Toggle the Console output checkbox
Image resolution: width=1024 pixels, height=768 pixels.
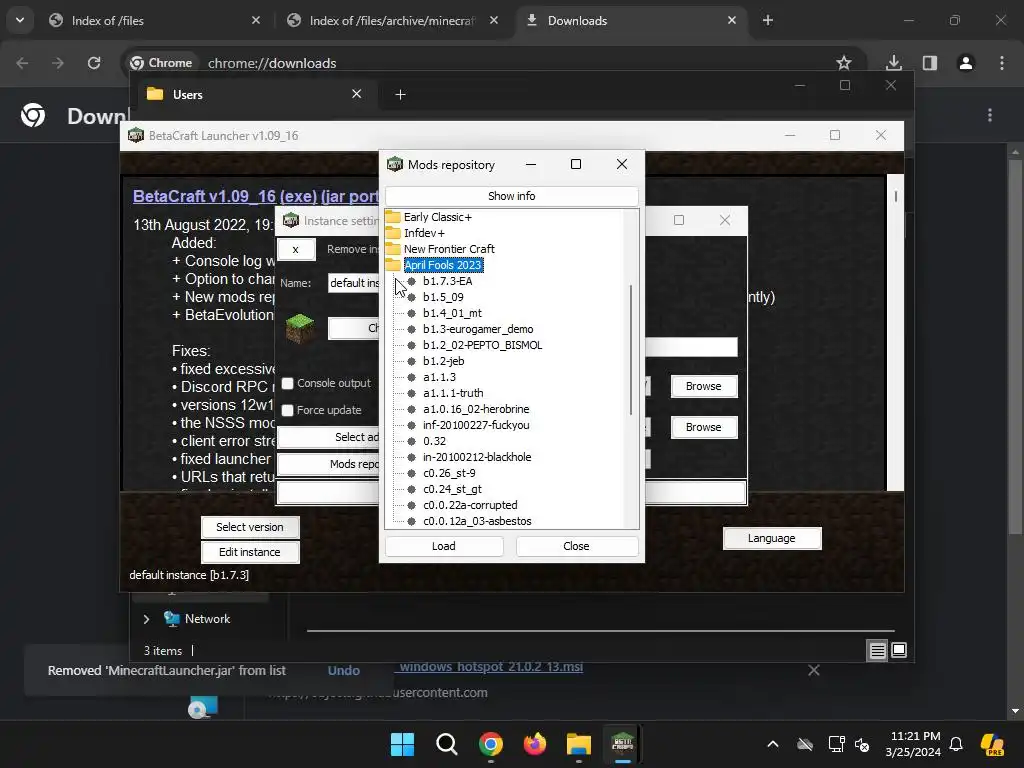point(287,383)
